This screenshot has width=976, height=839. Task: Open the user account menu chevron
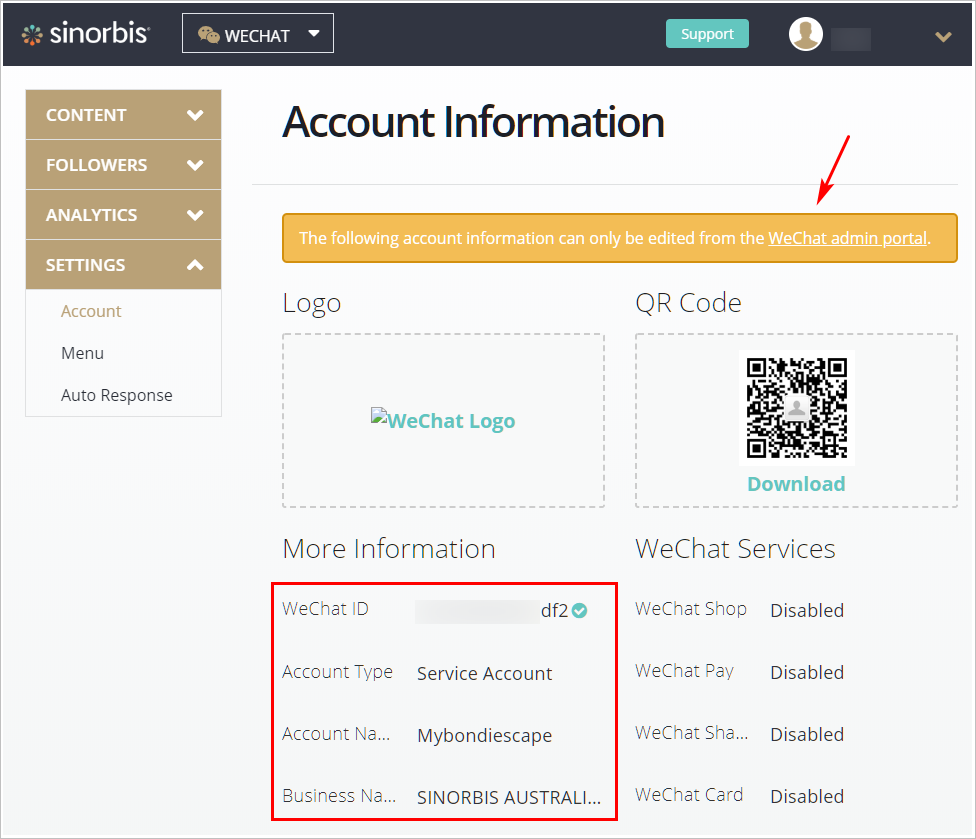tap(943, 37)
